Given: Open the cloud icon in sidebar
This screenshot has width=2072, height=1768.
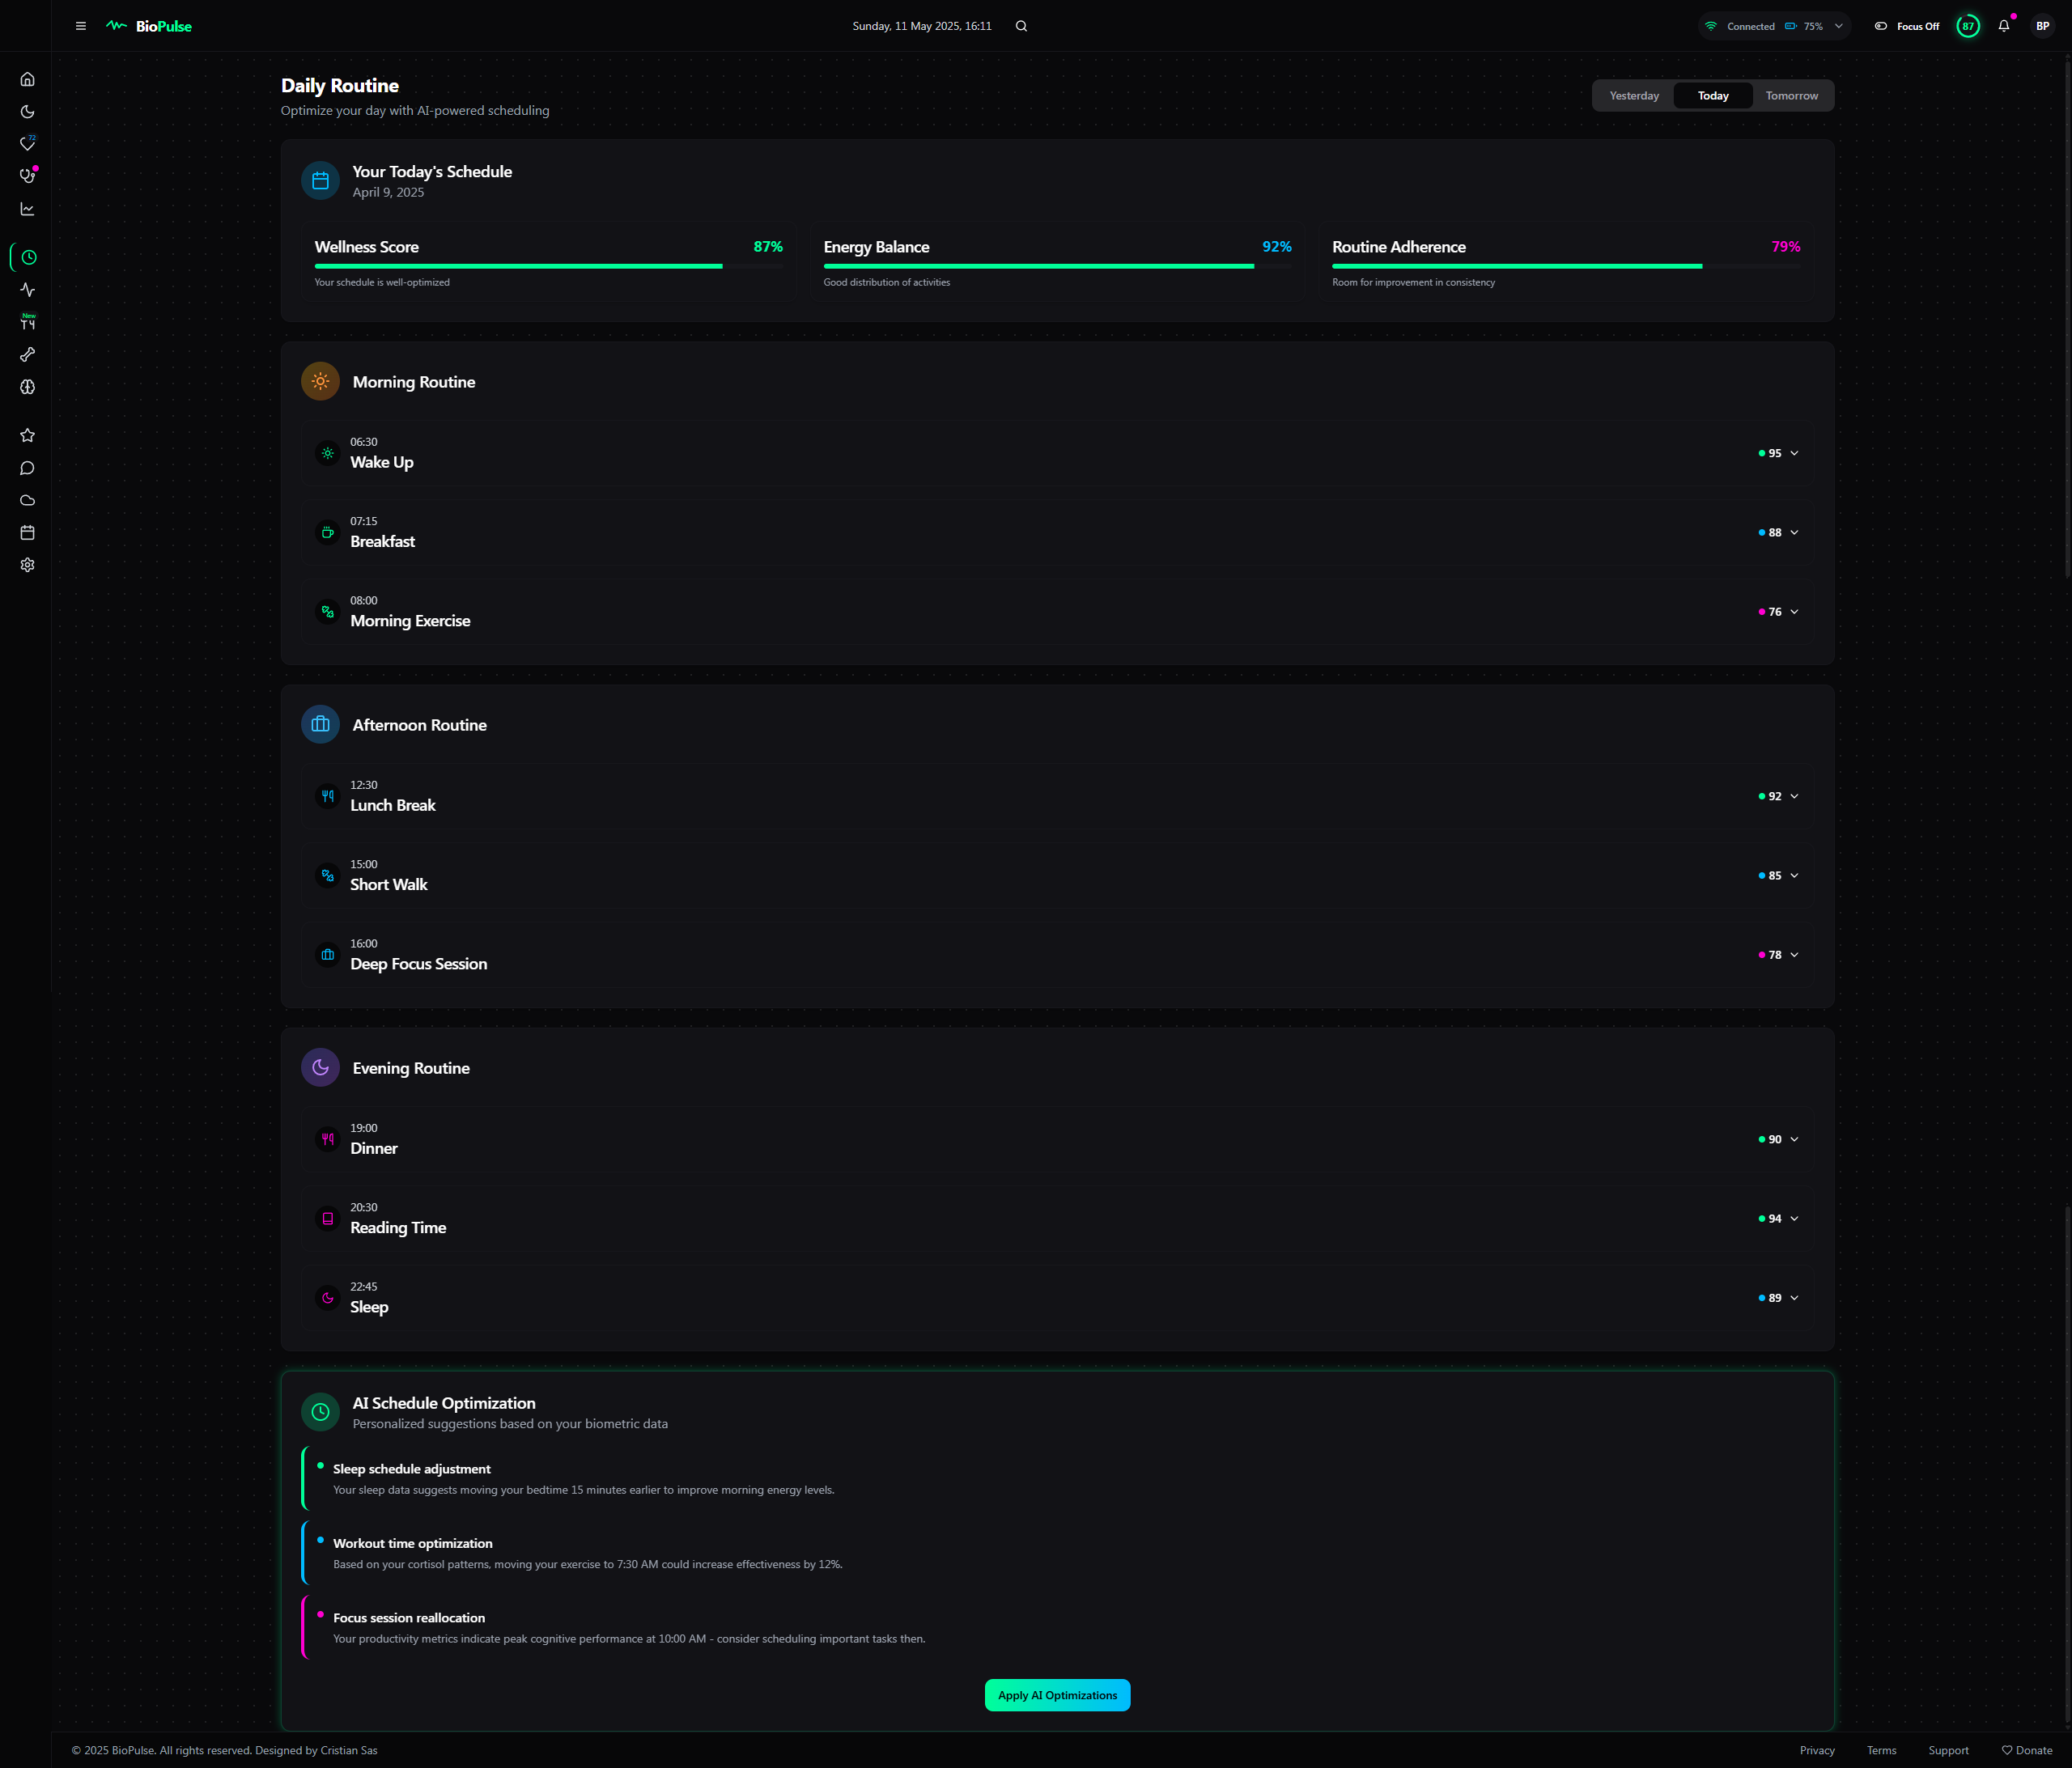Looking at the screenshot, I should (x=28, y=500).
